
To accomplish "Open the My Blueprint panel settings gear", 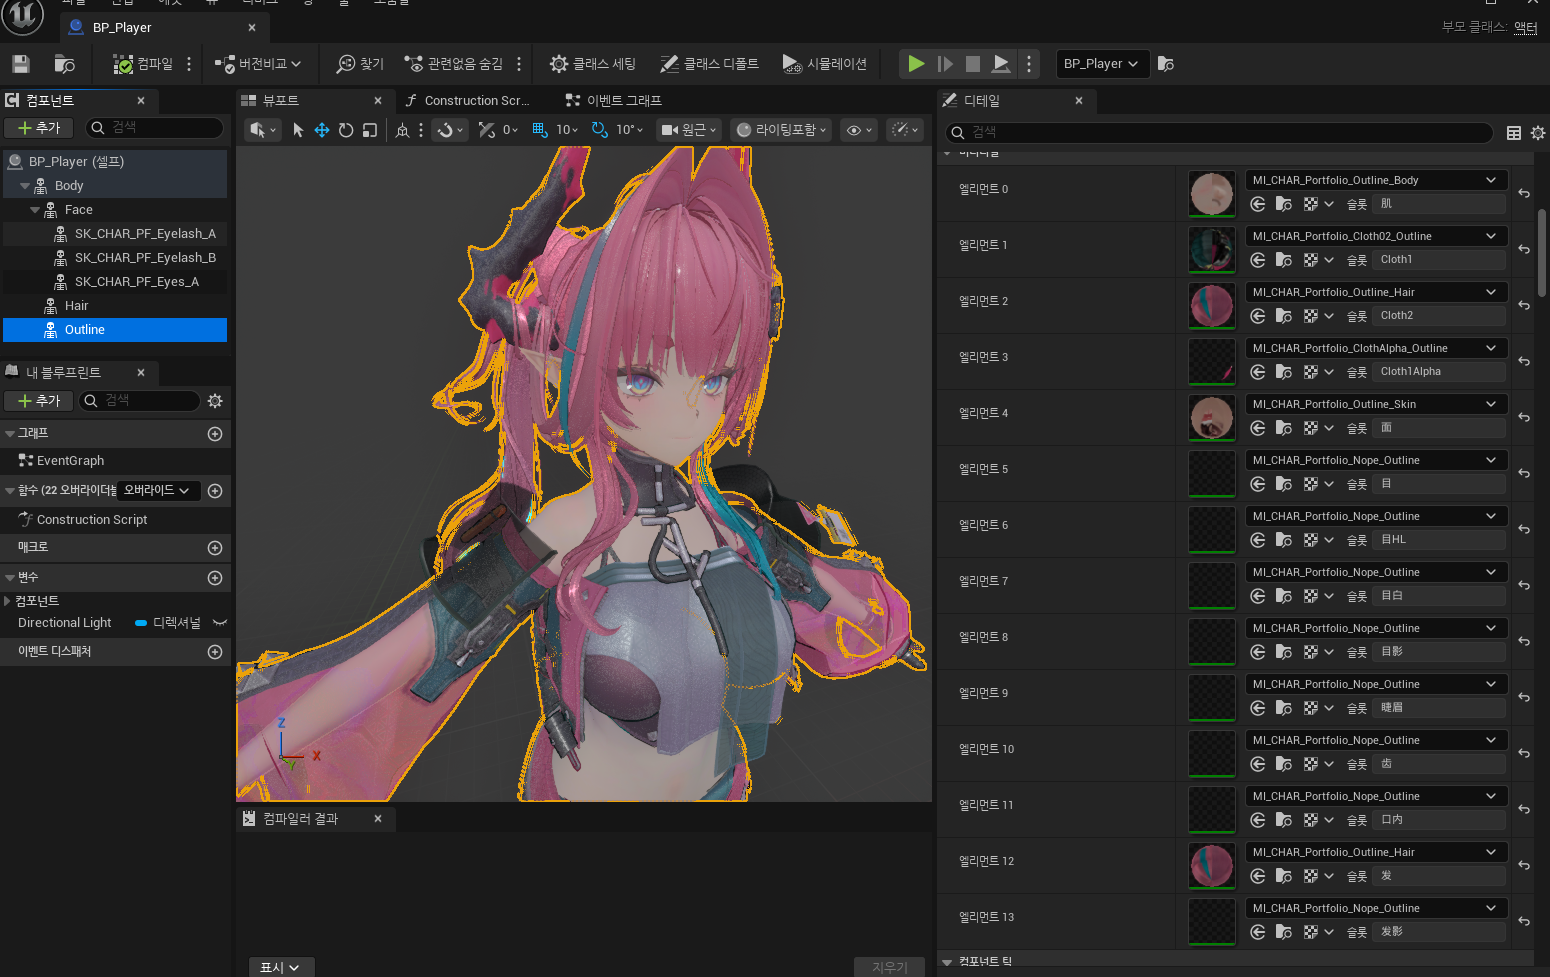I will pos(215,401).
